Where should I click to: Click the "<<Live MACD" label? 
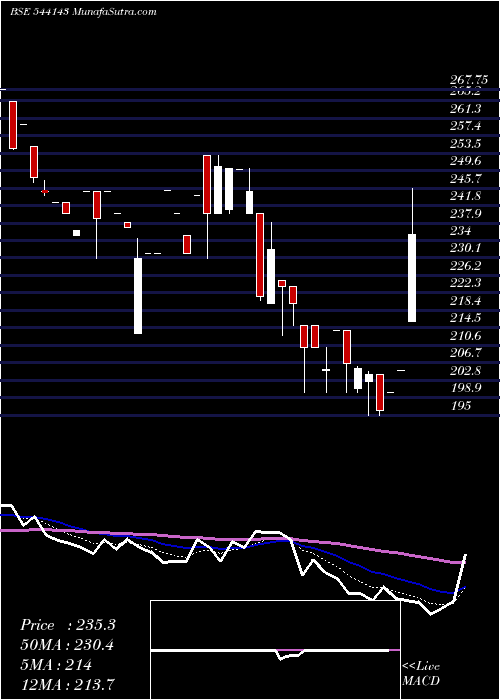click(x=421, y=674)
